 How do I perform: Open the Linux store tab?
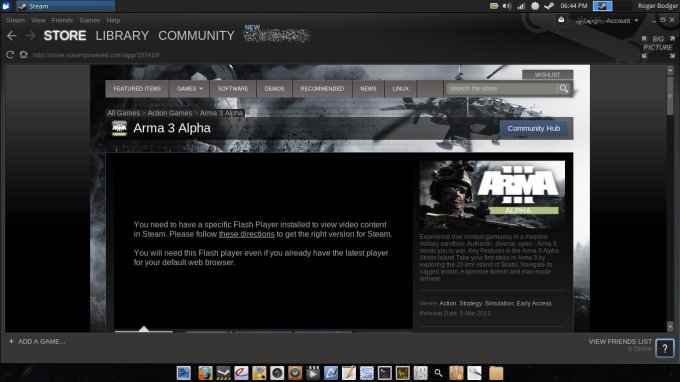(400, 88)
